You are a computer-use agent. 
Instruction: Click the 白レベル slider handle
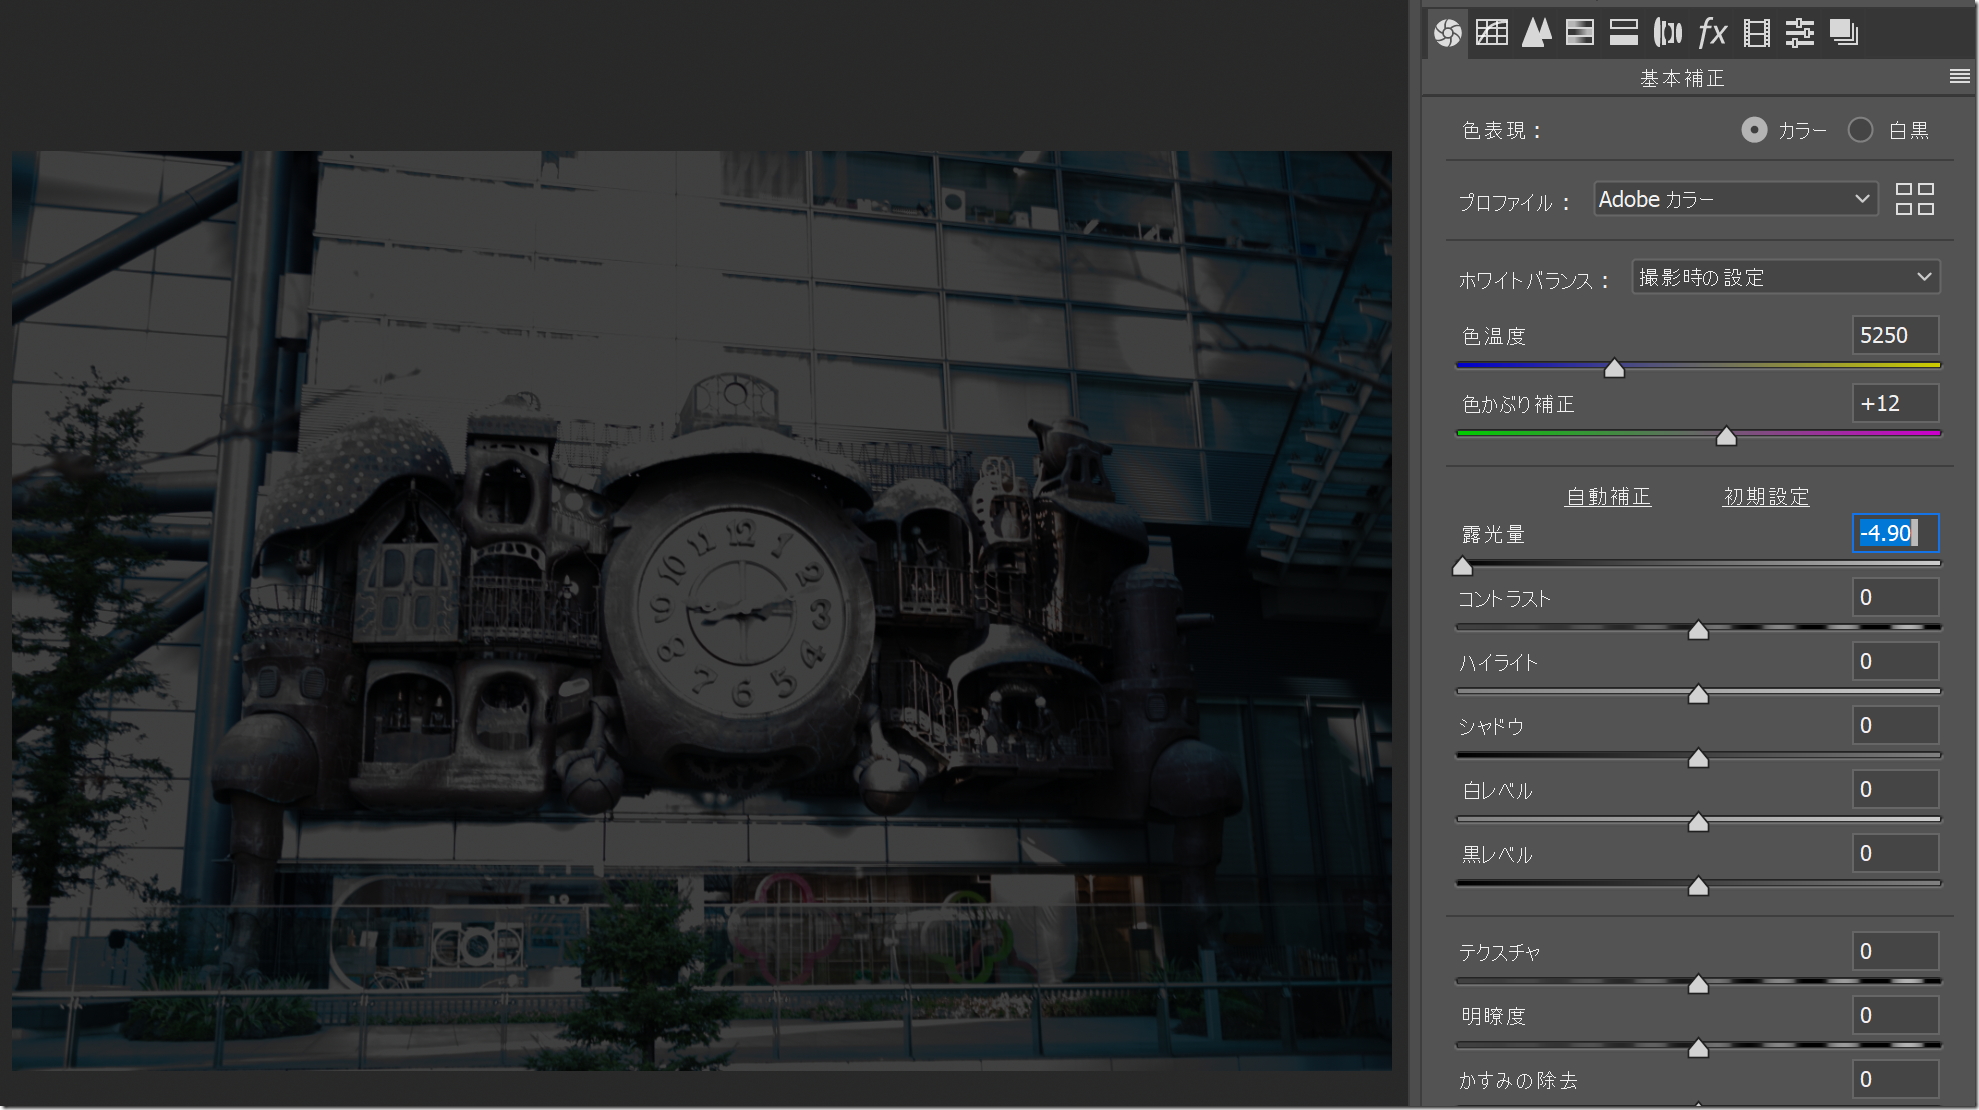pyautogui.click(x=1698, y=822)
